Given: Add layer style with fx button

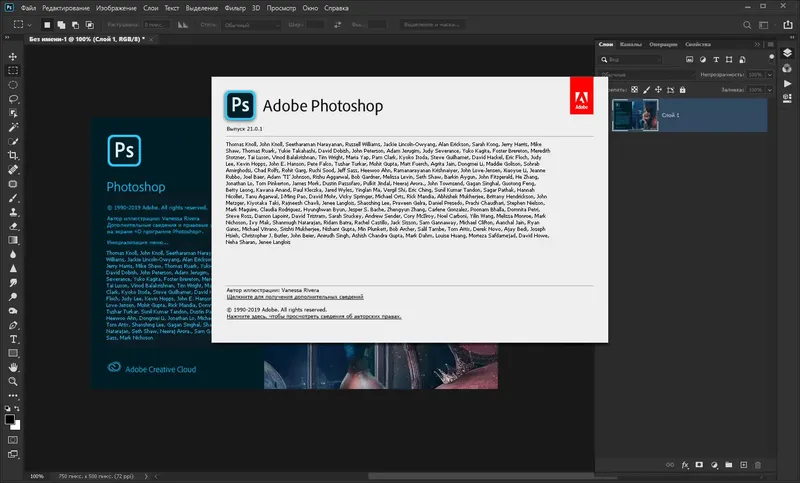Looking at the screenshot, I should (x=685, y=465).
